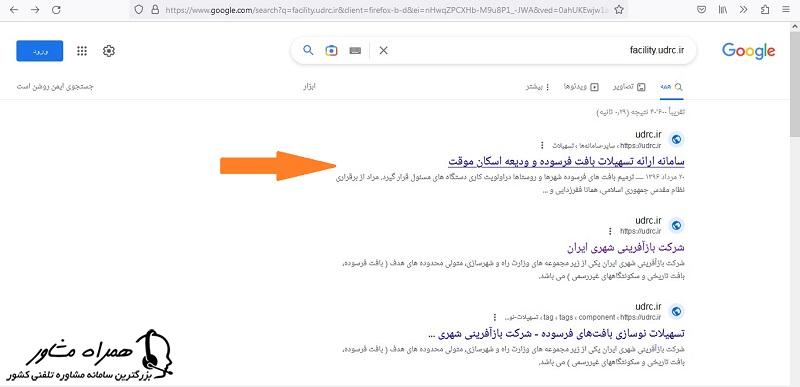Go back with the browser back arrow
Viewport: 800px width, 387px height.
(x=14, y=10)
